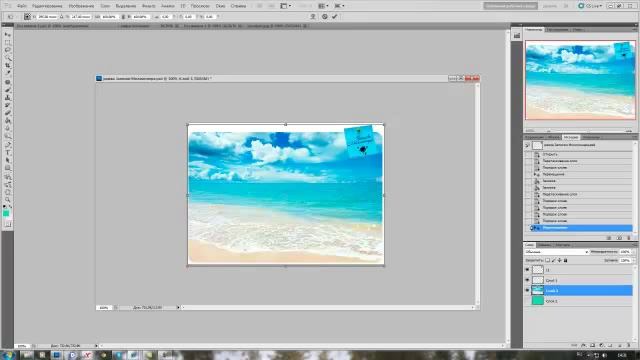Toggle lock position in Layers panel
This screenshot has height=360, width=640.
tap(560, 260)
